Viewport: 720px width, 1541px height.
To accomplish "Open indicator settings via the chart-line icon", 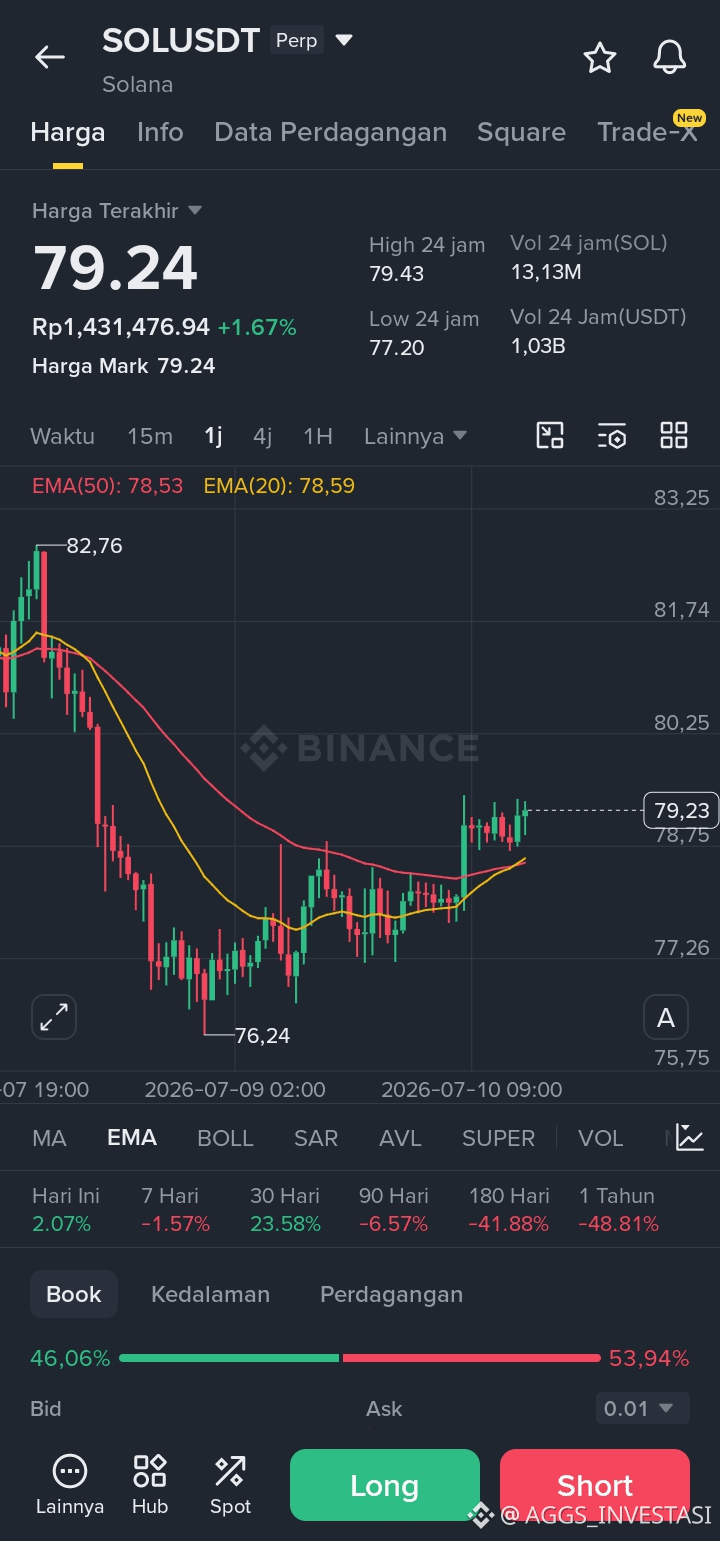I will (690, 1137).
